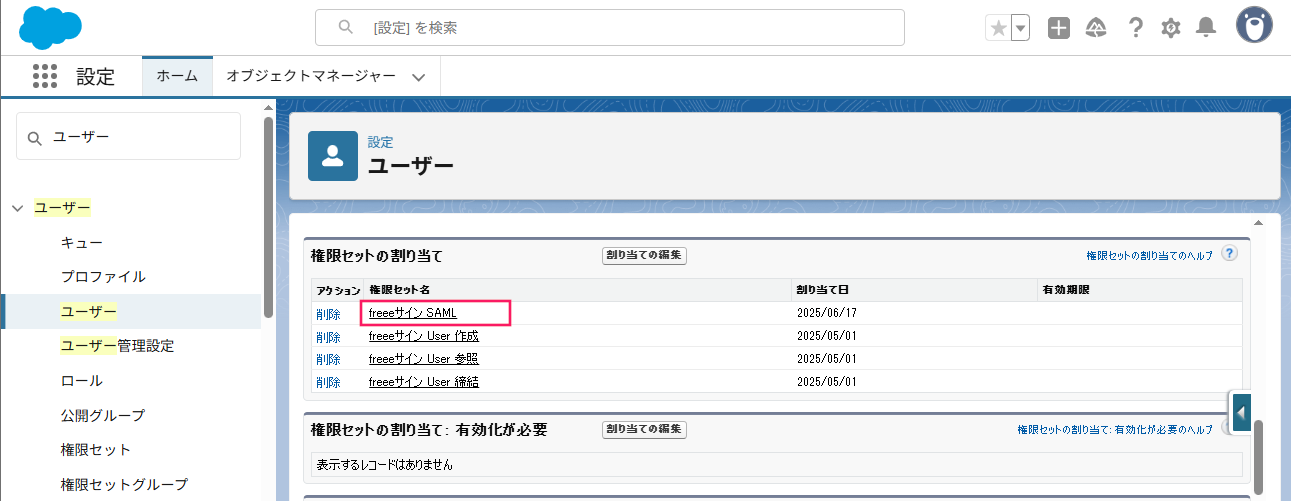Click 表示するレコードはありません text
This screenshot has width=1291, height=501.
(385, 465)
